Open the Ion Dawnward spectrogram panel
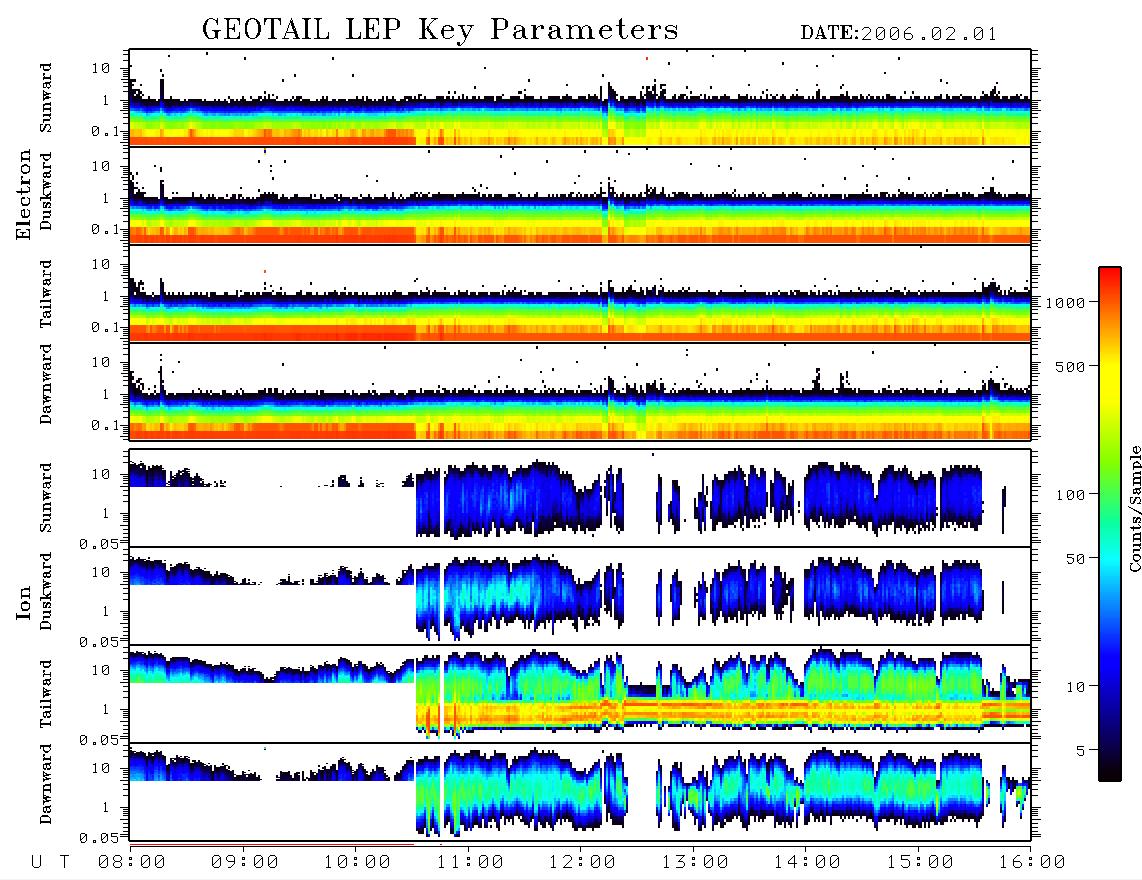 point(580,792)
